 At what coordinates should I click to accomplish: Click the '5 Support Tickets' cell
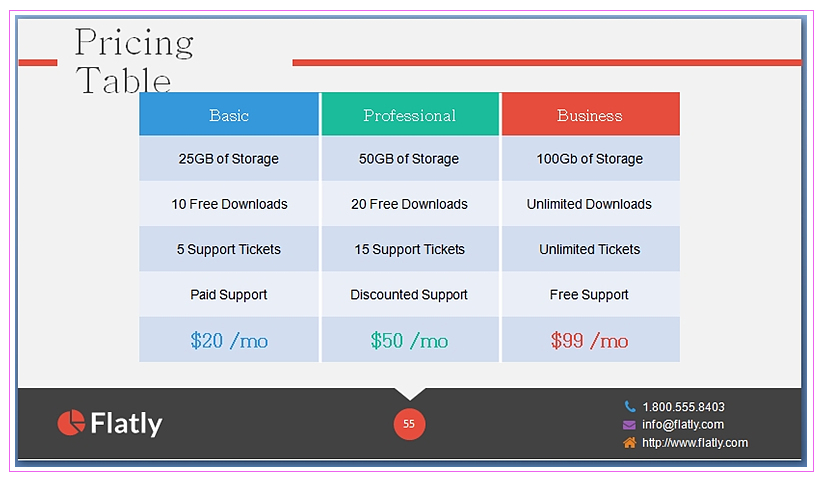[x=229, y=249]
